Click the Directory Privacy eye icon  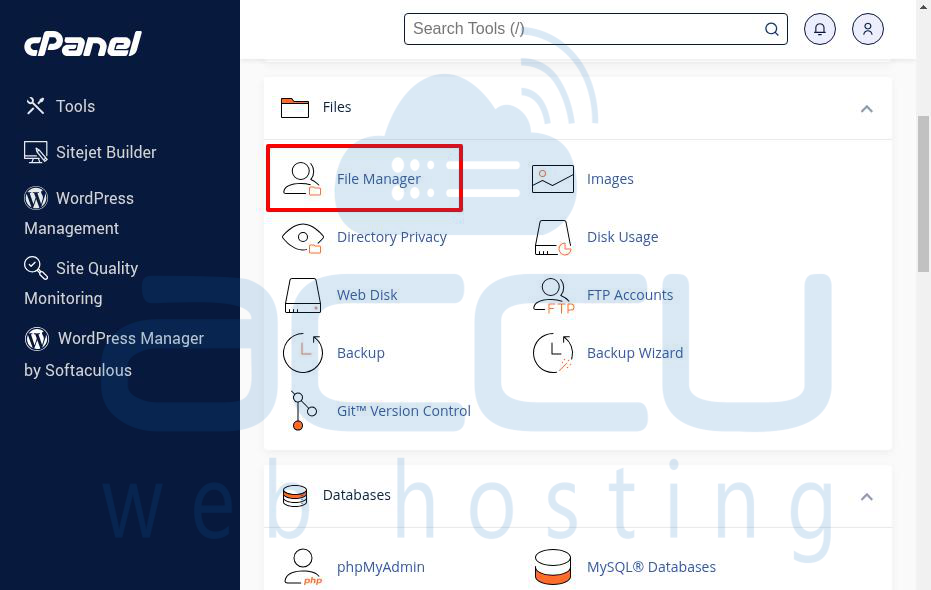tap(302, 238)
